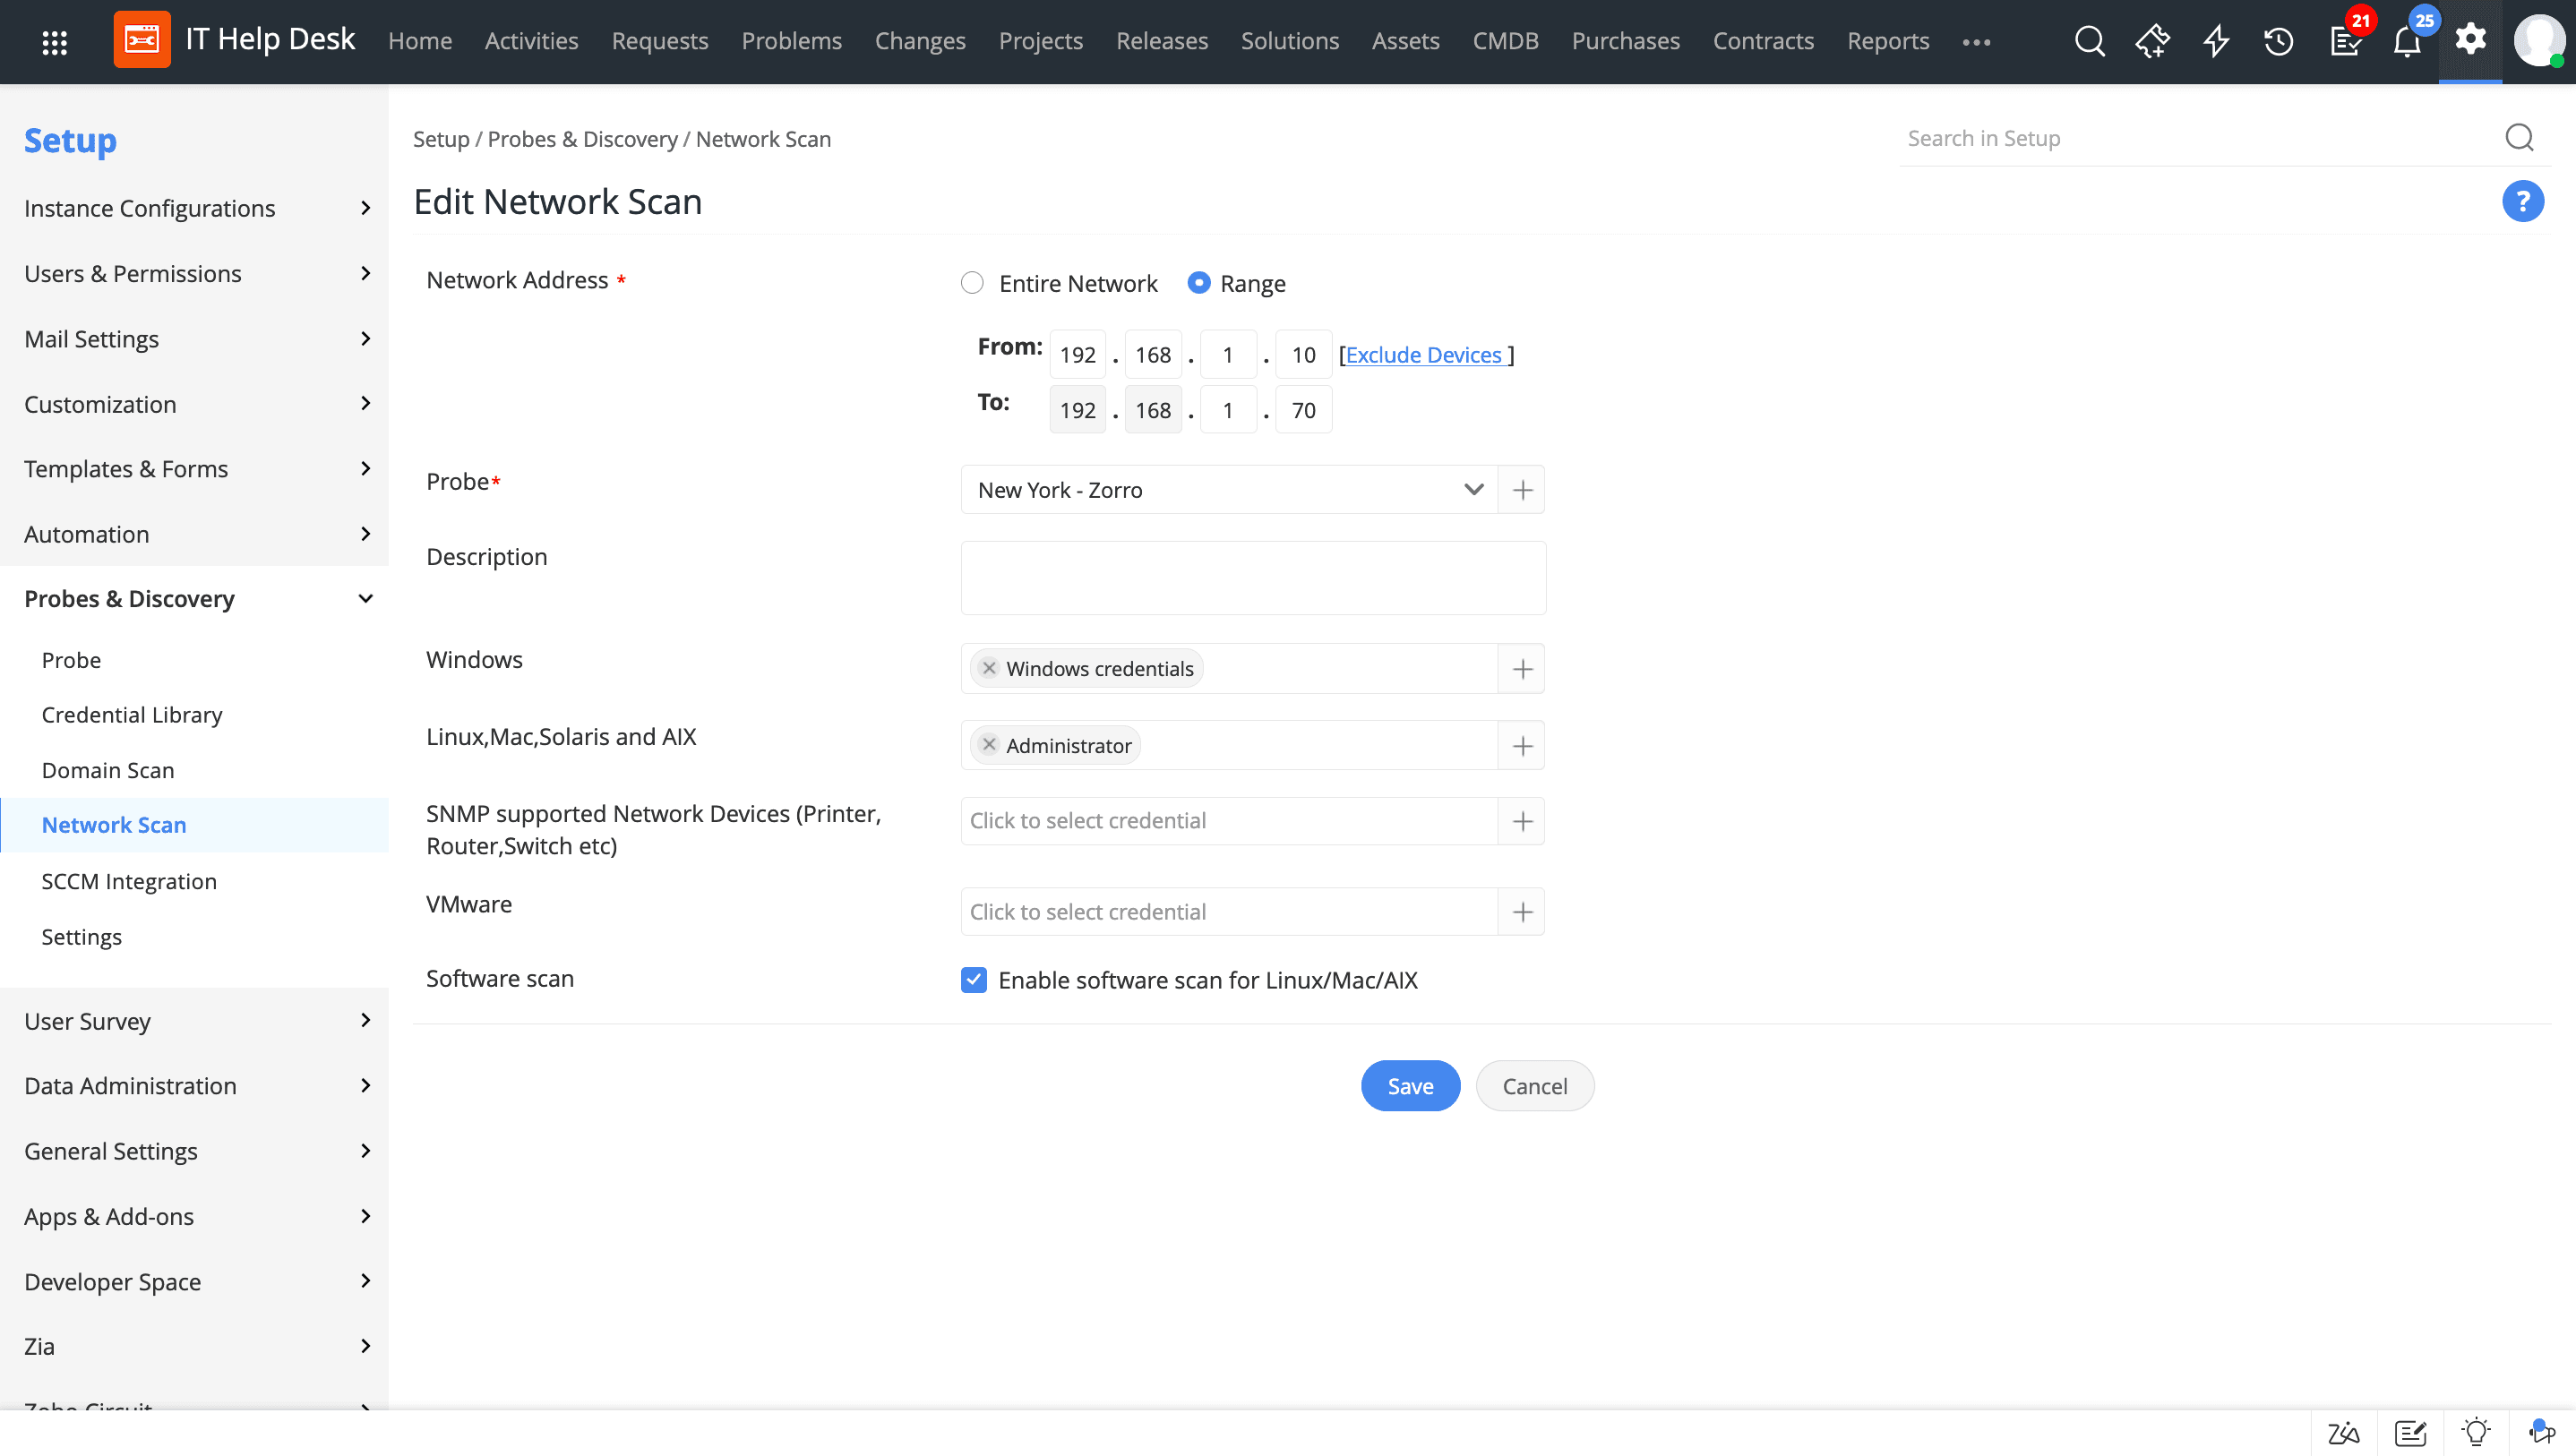Add new VMware credential with plus icon
Screen dimensions: 2576x1456
tap(1522, 912)
